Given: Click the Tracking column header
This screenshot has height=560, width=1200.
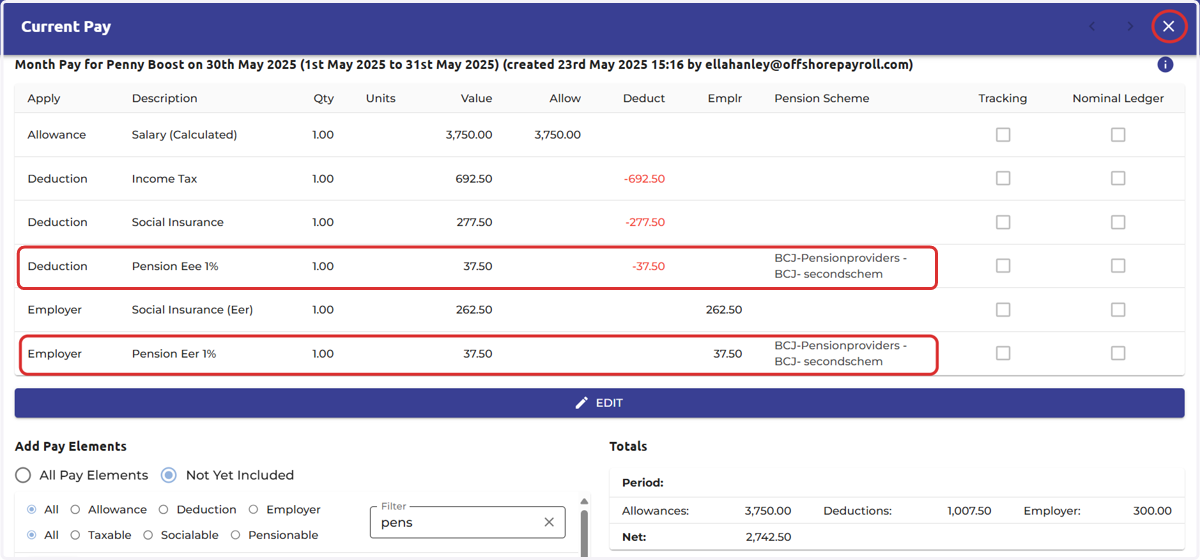Looking at the screenshot, I should click(1003, 98).
